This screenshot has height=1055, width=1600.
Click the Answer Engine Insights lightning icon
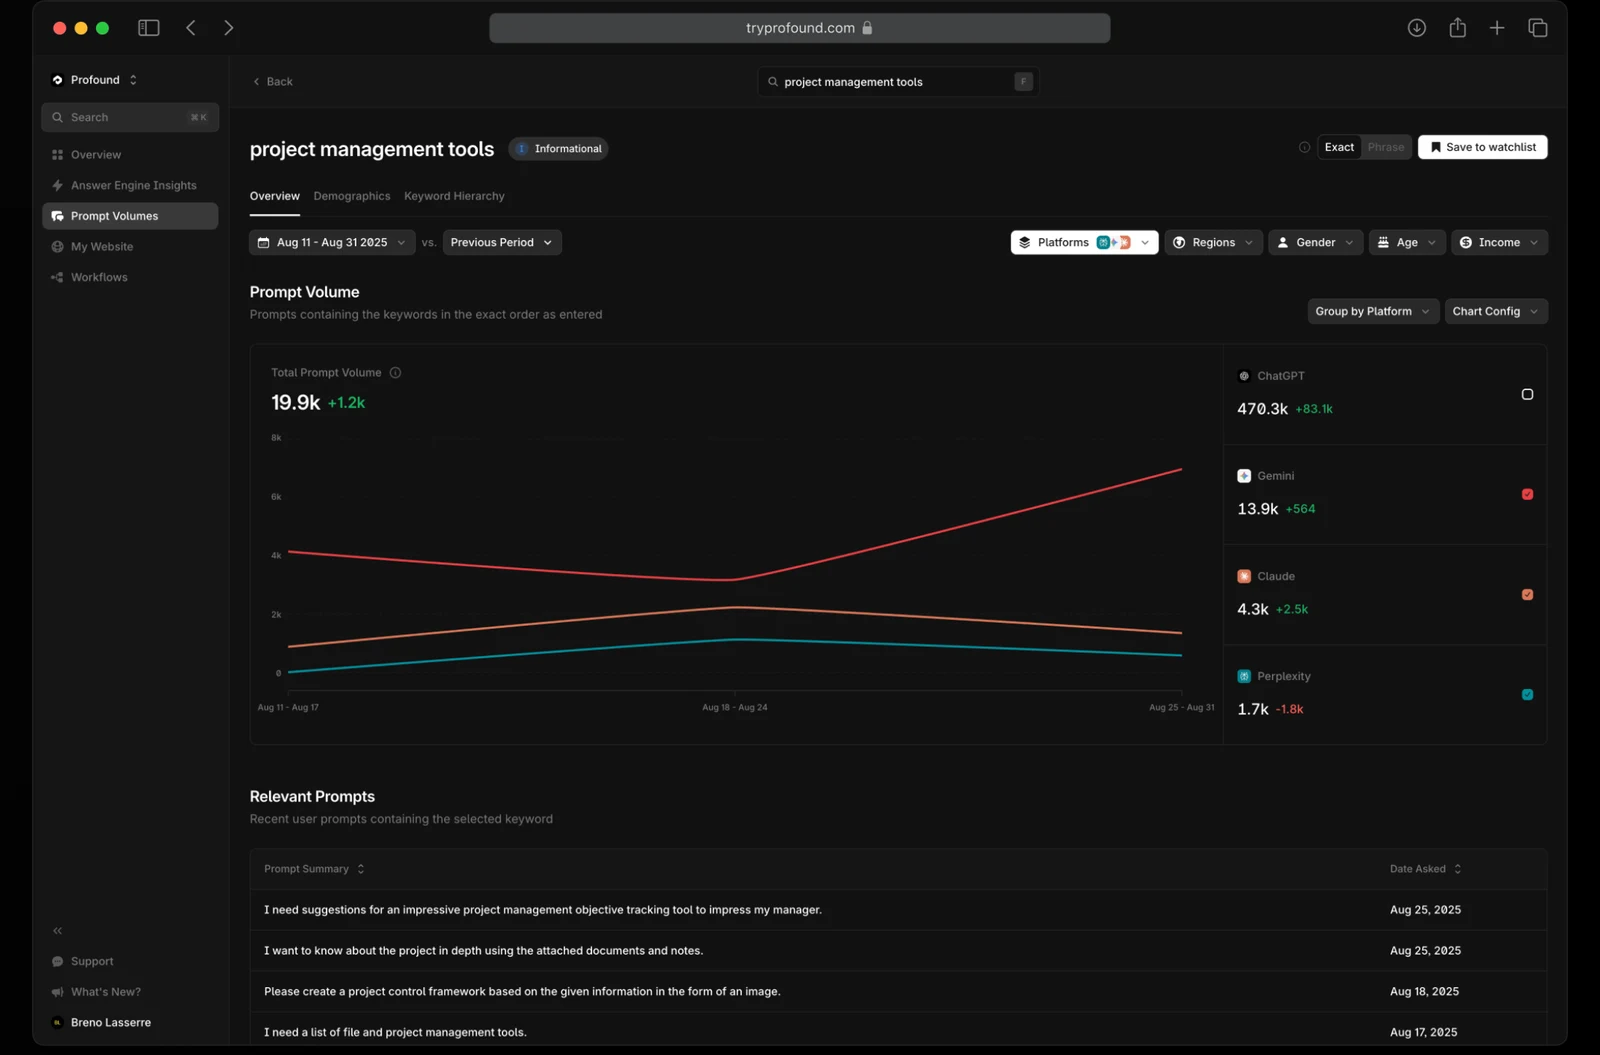57,185
